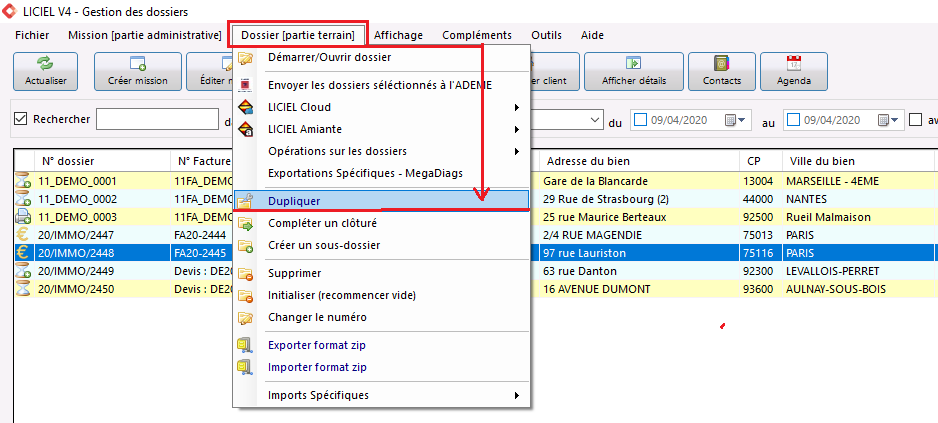Open Afficher détails from the toolbar

pyautogui.click(x=634, y=72)
